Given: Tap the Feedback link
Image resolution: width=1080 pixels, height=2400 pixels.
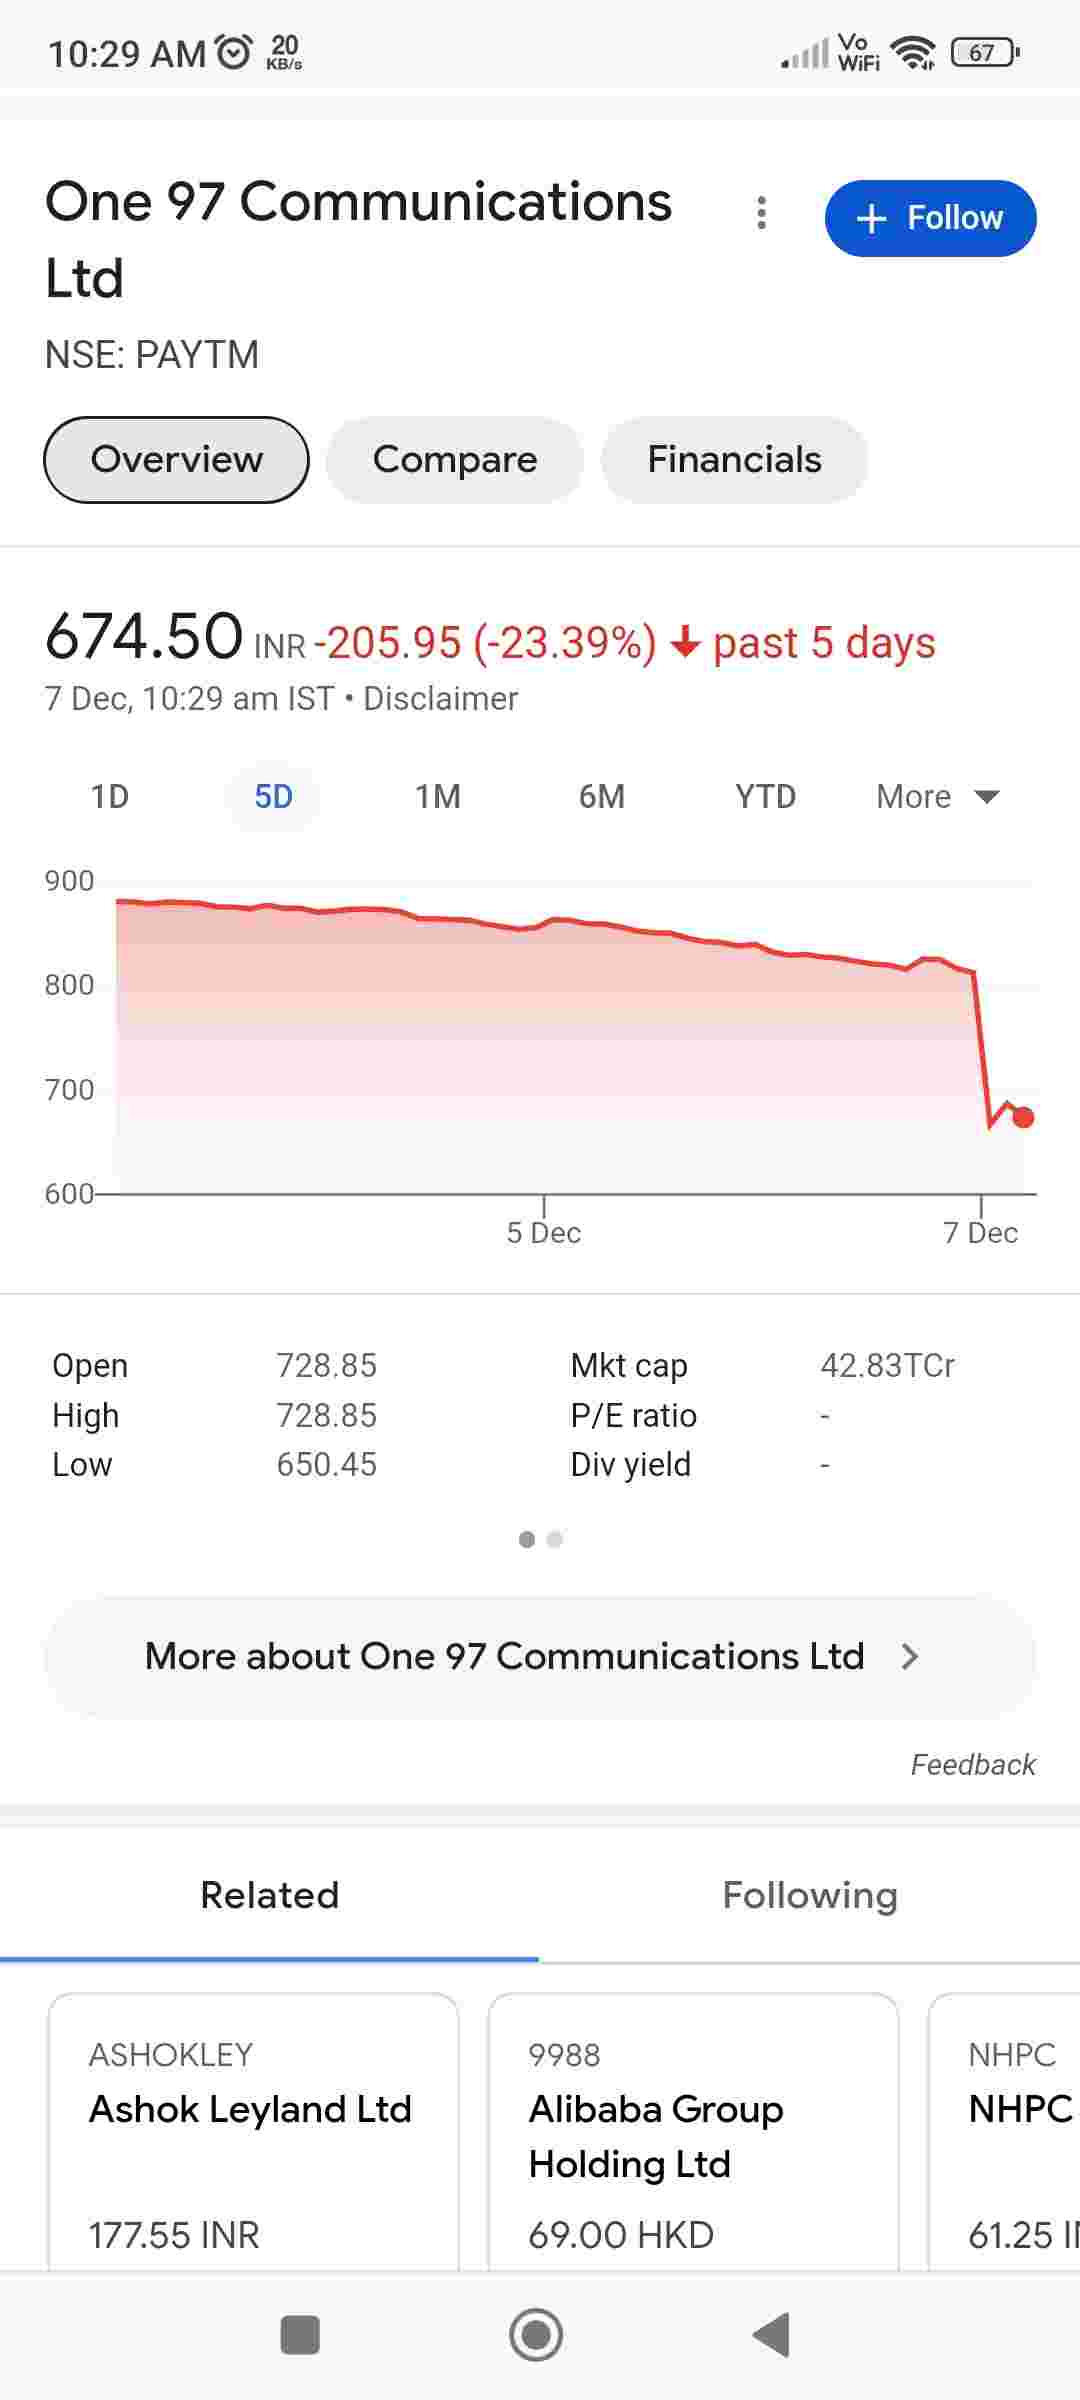Looking at the screenshot, I should point(972,1765).
